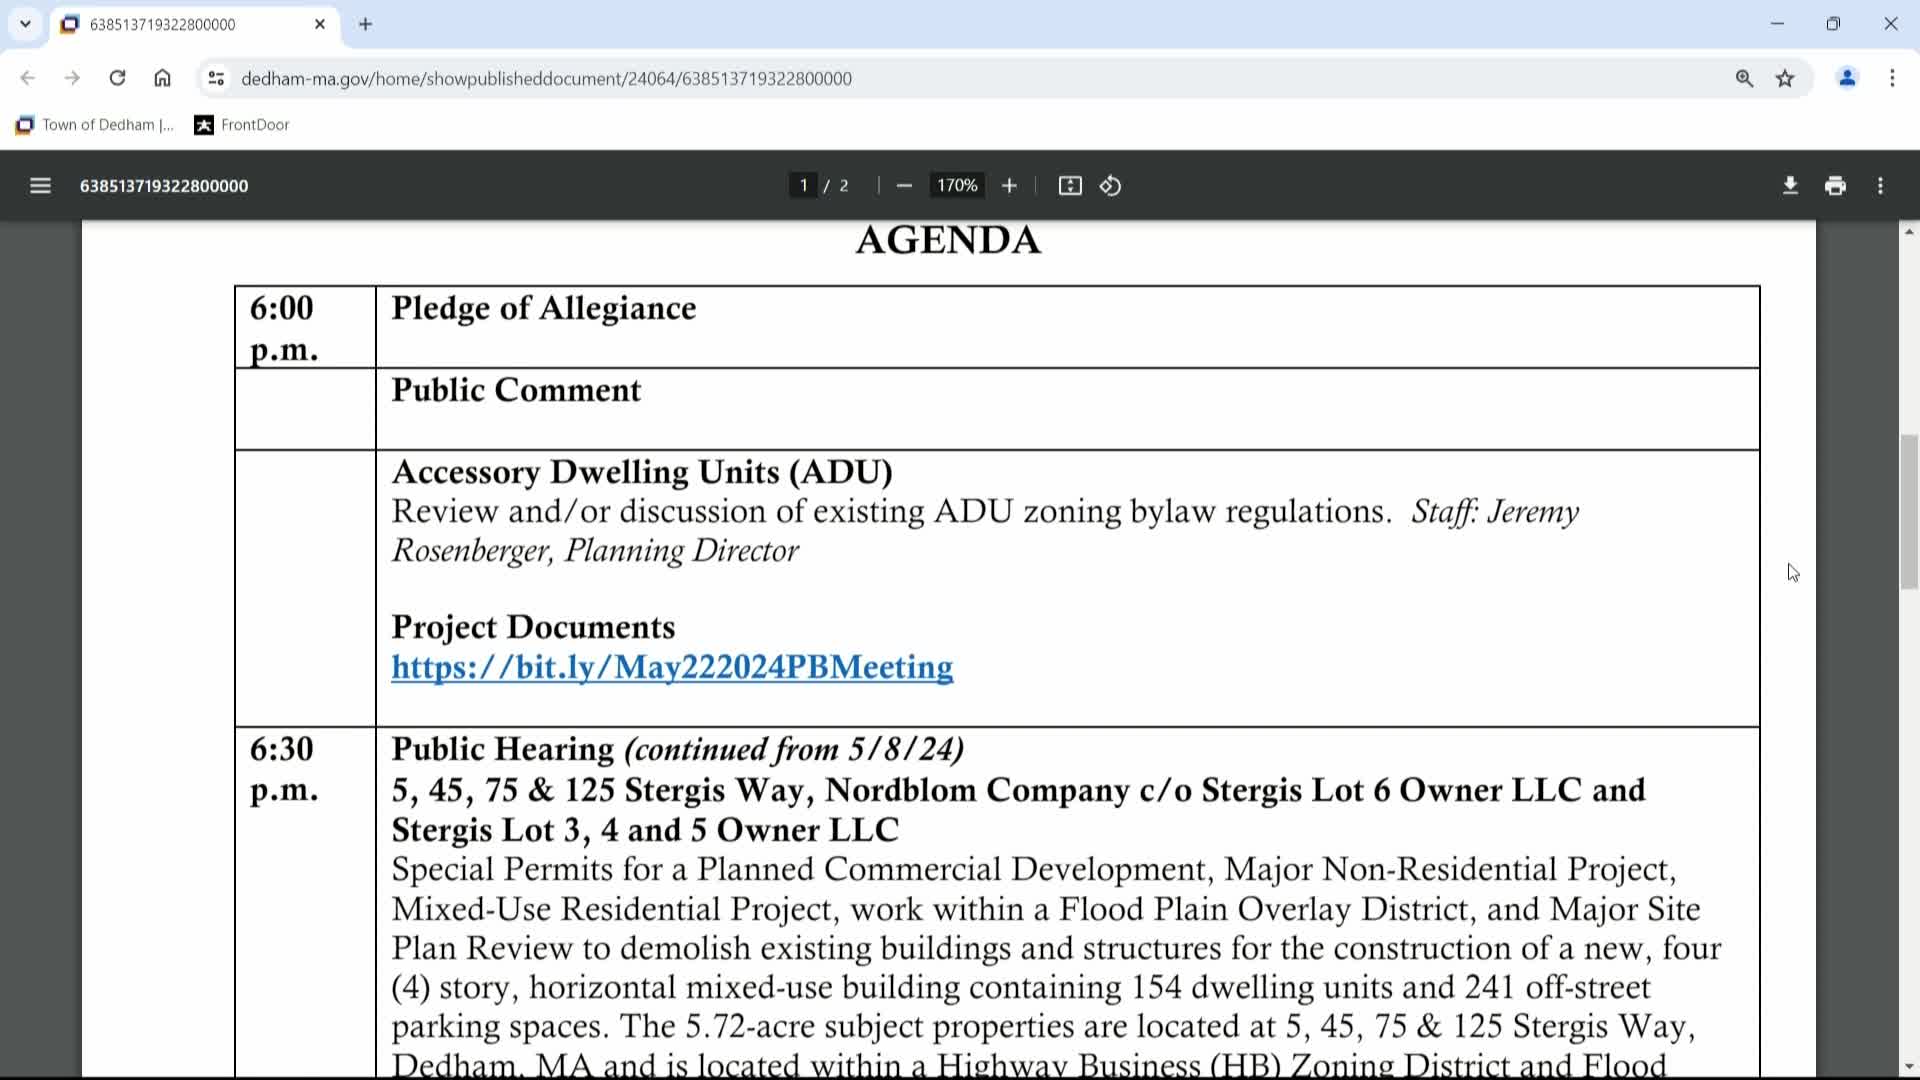Click the Fit to page icon
Viewport: 1920px width, 1080px height.
(x=1070, y=186)
